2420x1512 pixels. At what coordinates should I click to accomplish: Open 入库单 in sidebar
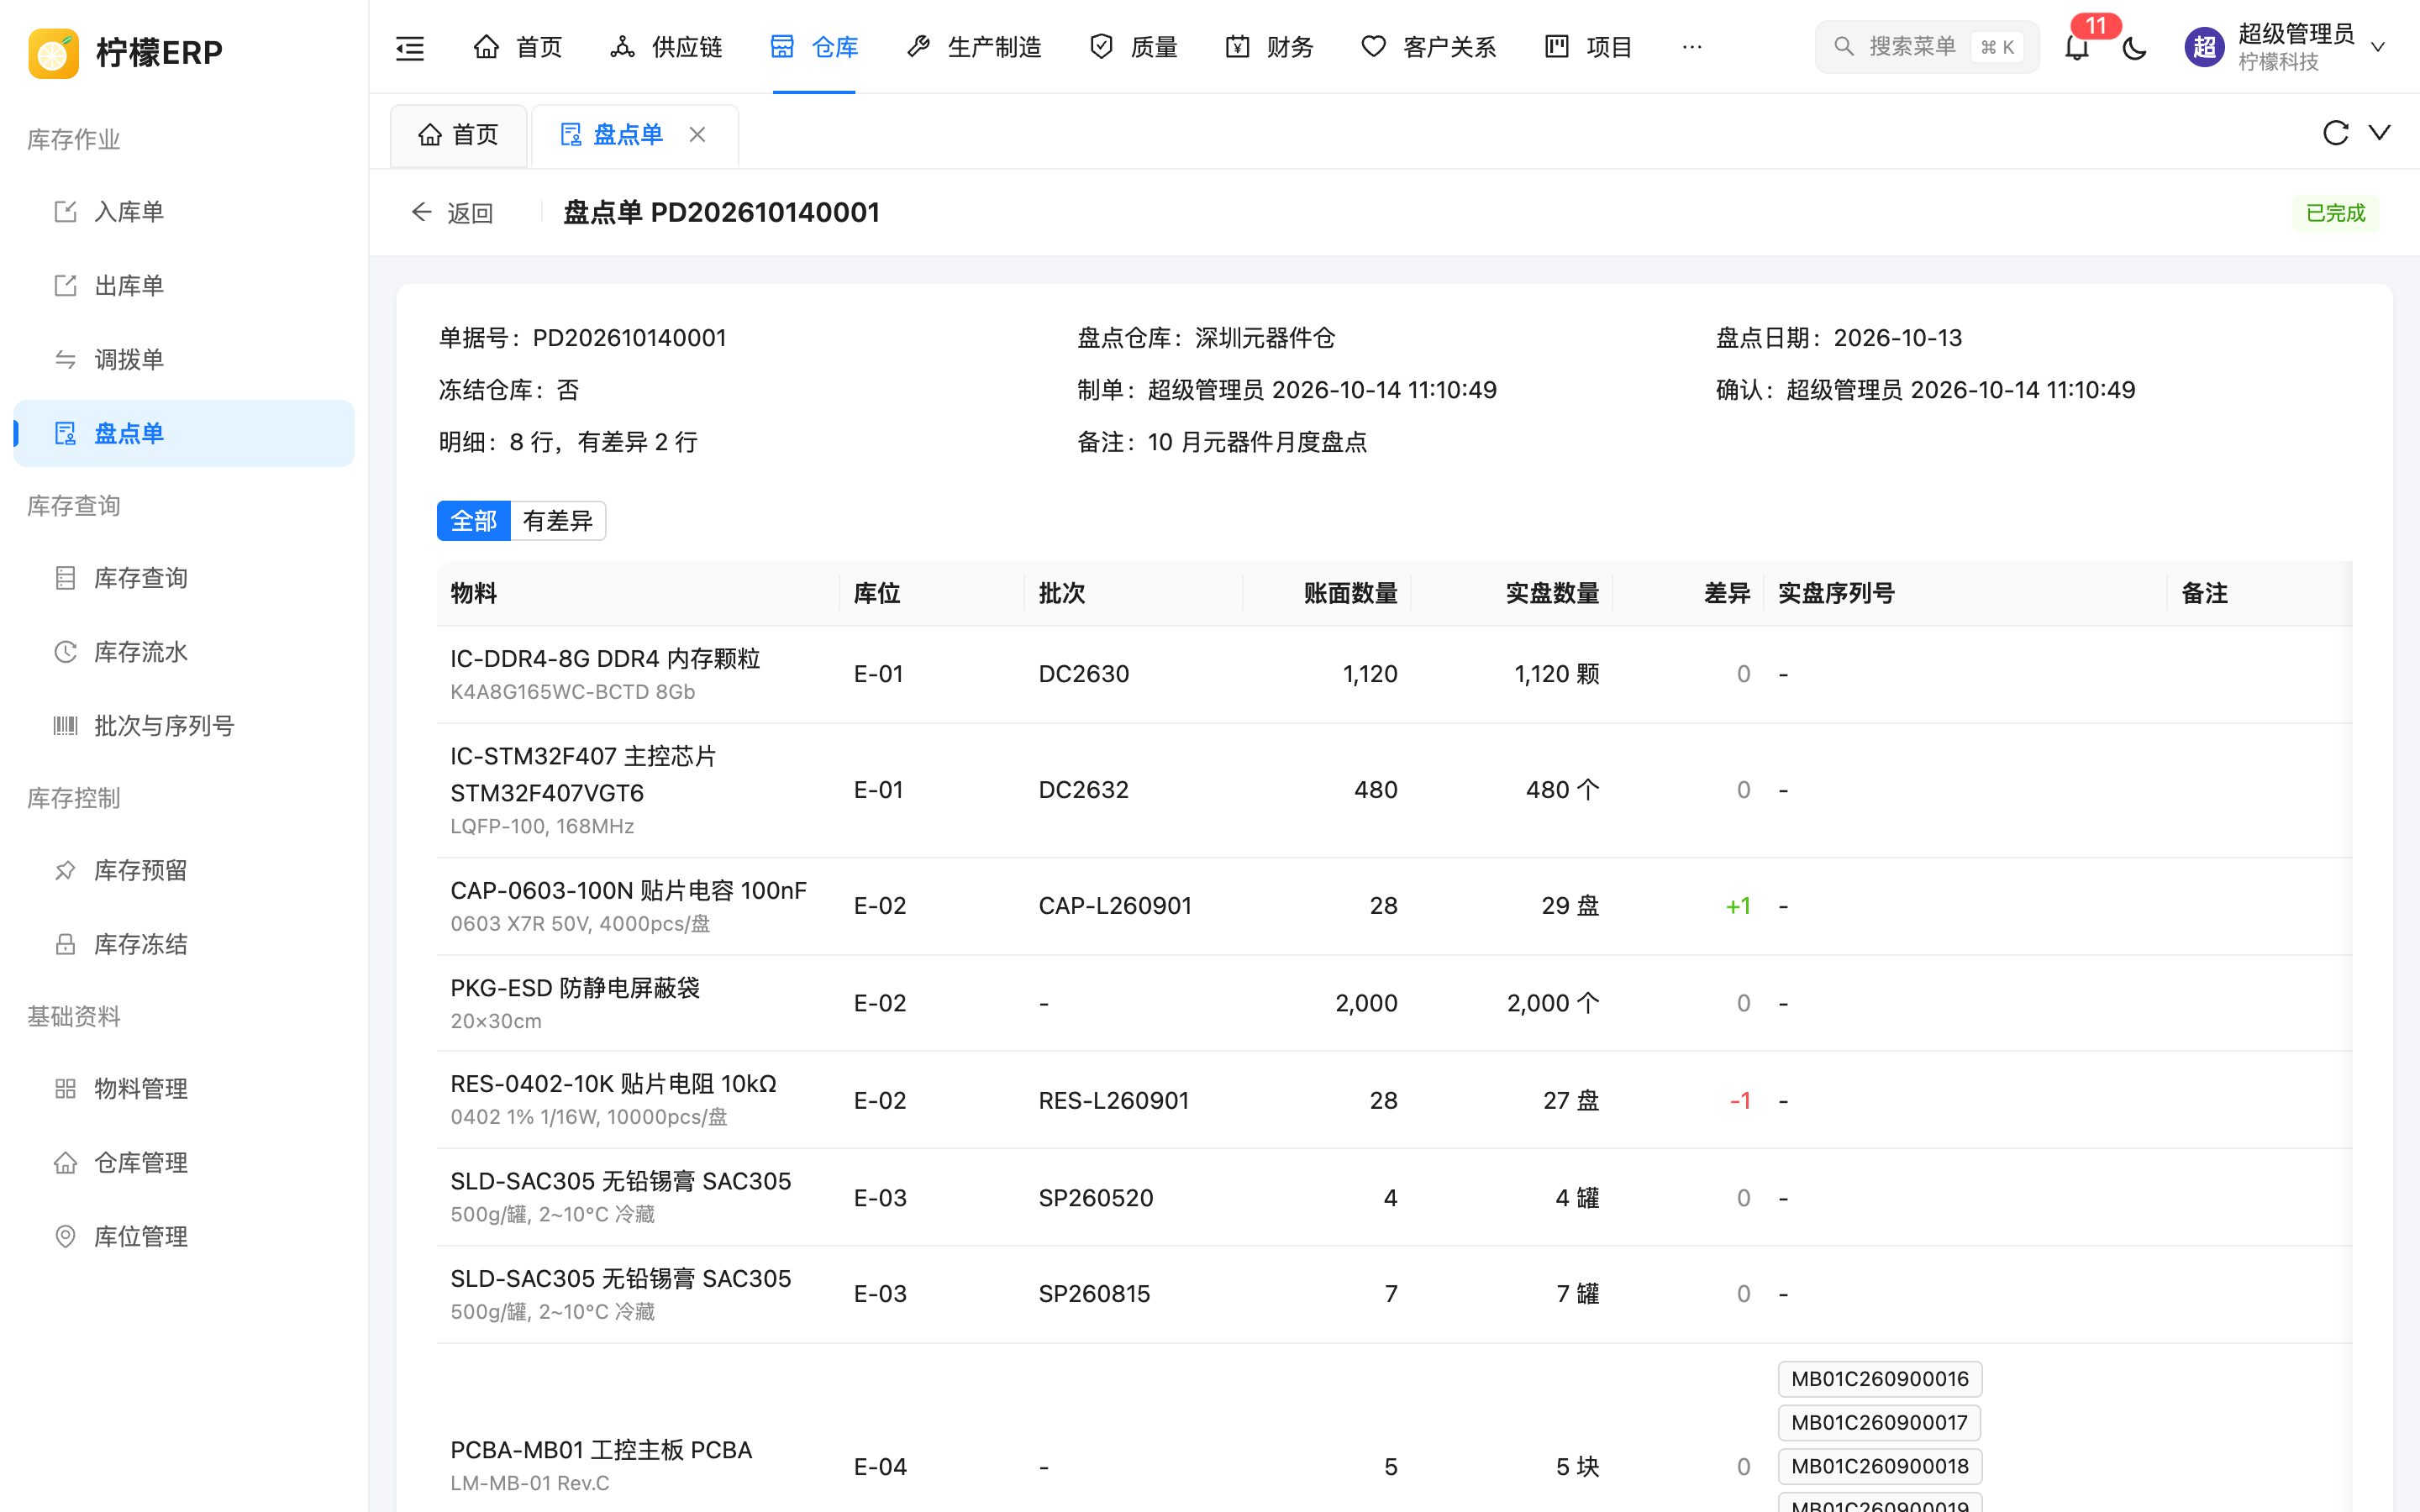[x=184, y=212]
